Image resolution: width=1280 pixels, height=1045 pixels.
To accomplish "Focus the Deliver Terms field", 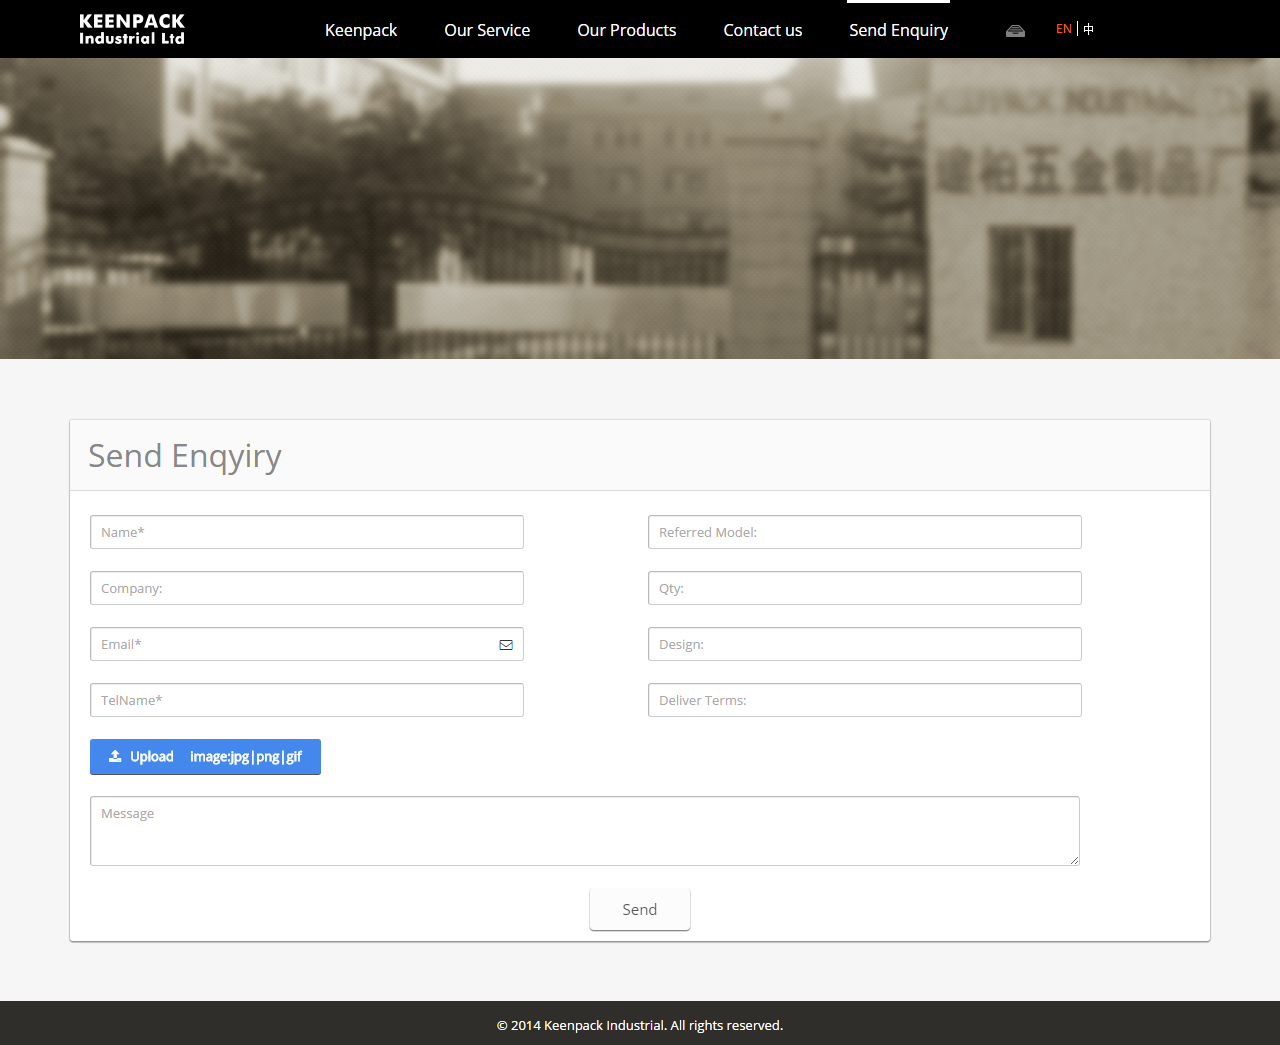I will 864,700.
